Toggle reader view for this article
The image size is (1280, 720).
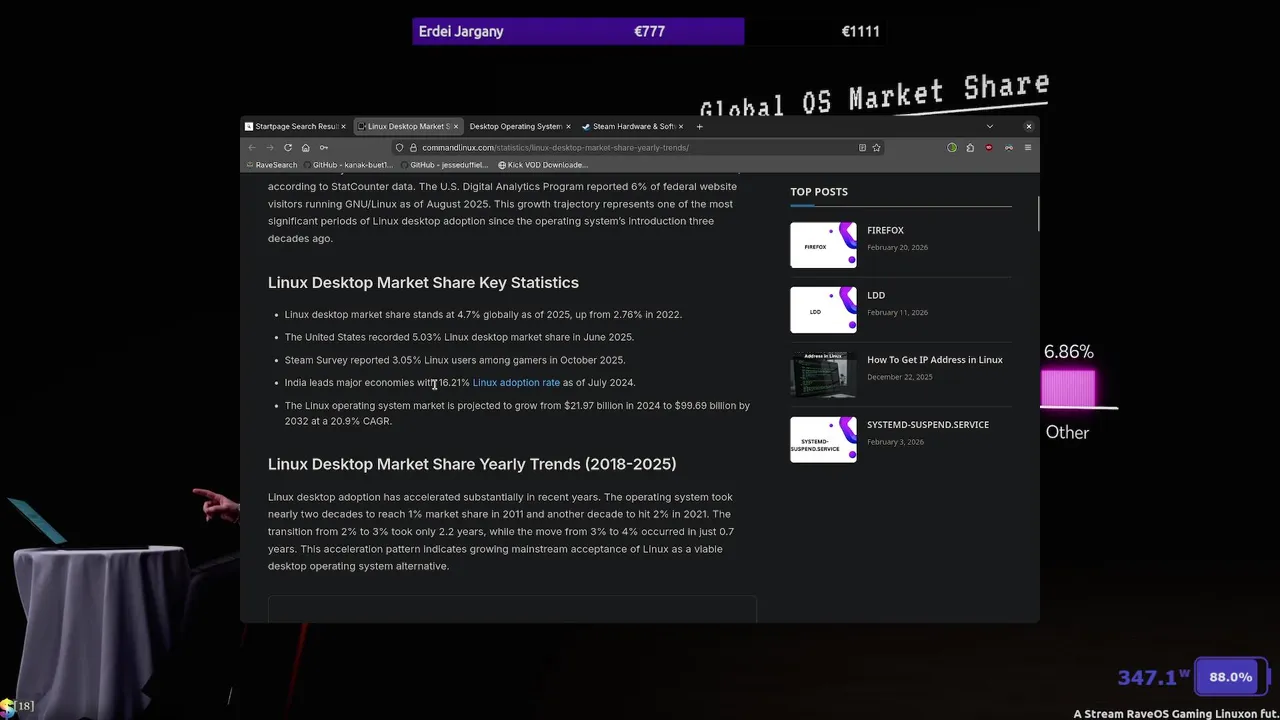(x=862, y=147)
